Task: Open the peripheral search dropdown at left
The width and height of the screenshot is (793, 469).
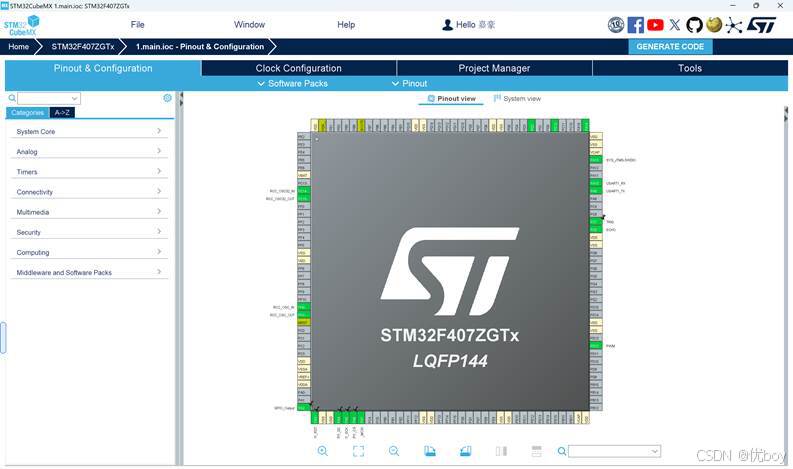Action: click(74, 98)
